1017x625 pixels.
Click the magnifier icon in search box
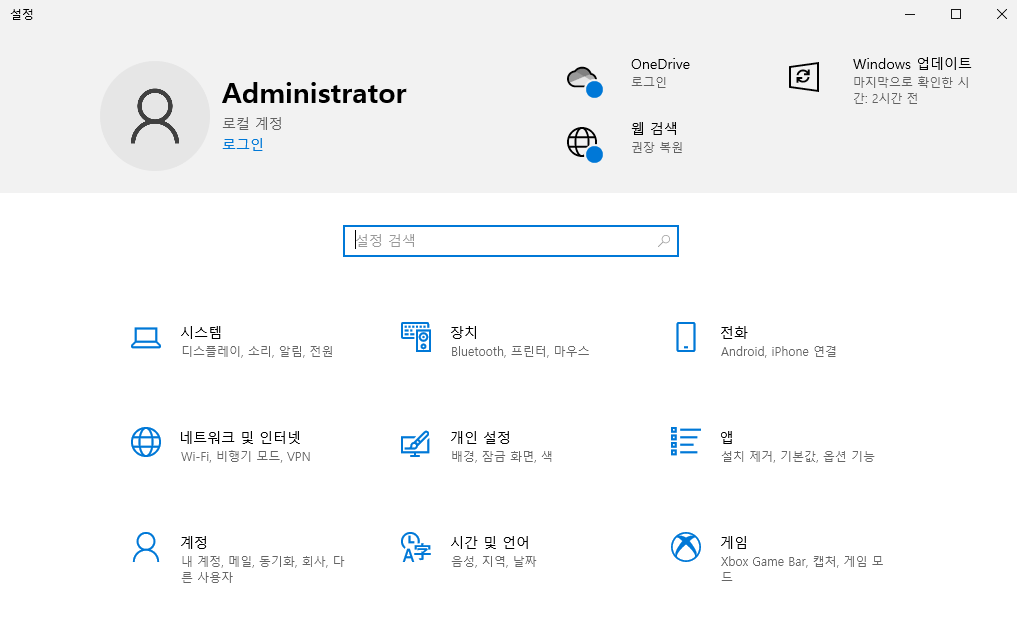pyautogui.click(x=664, y=241)
